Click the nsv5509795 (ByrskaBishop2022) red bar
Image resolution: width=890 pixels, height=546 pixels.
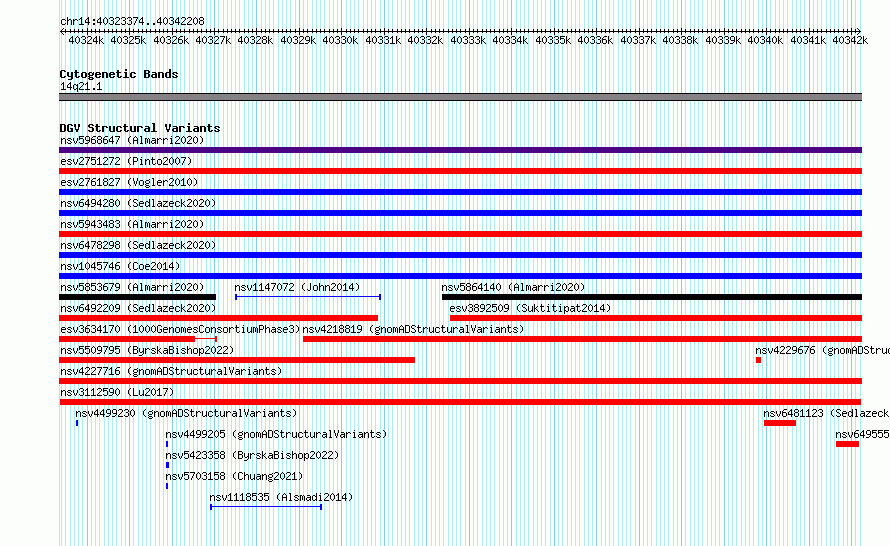(x=237, y=360)
